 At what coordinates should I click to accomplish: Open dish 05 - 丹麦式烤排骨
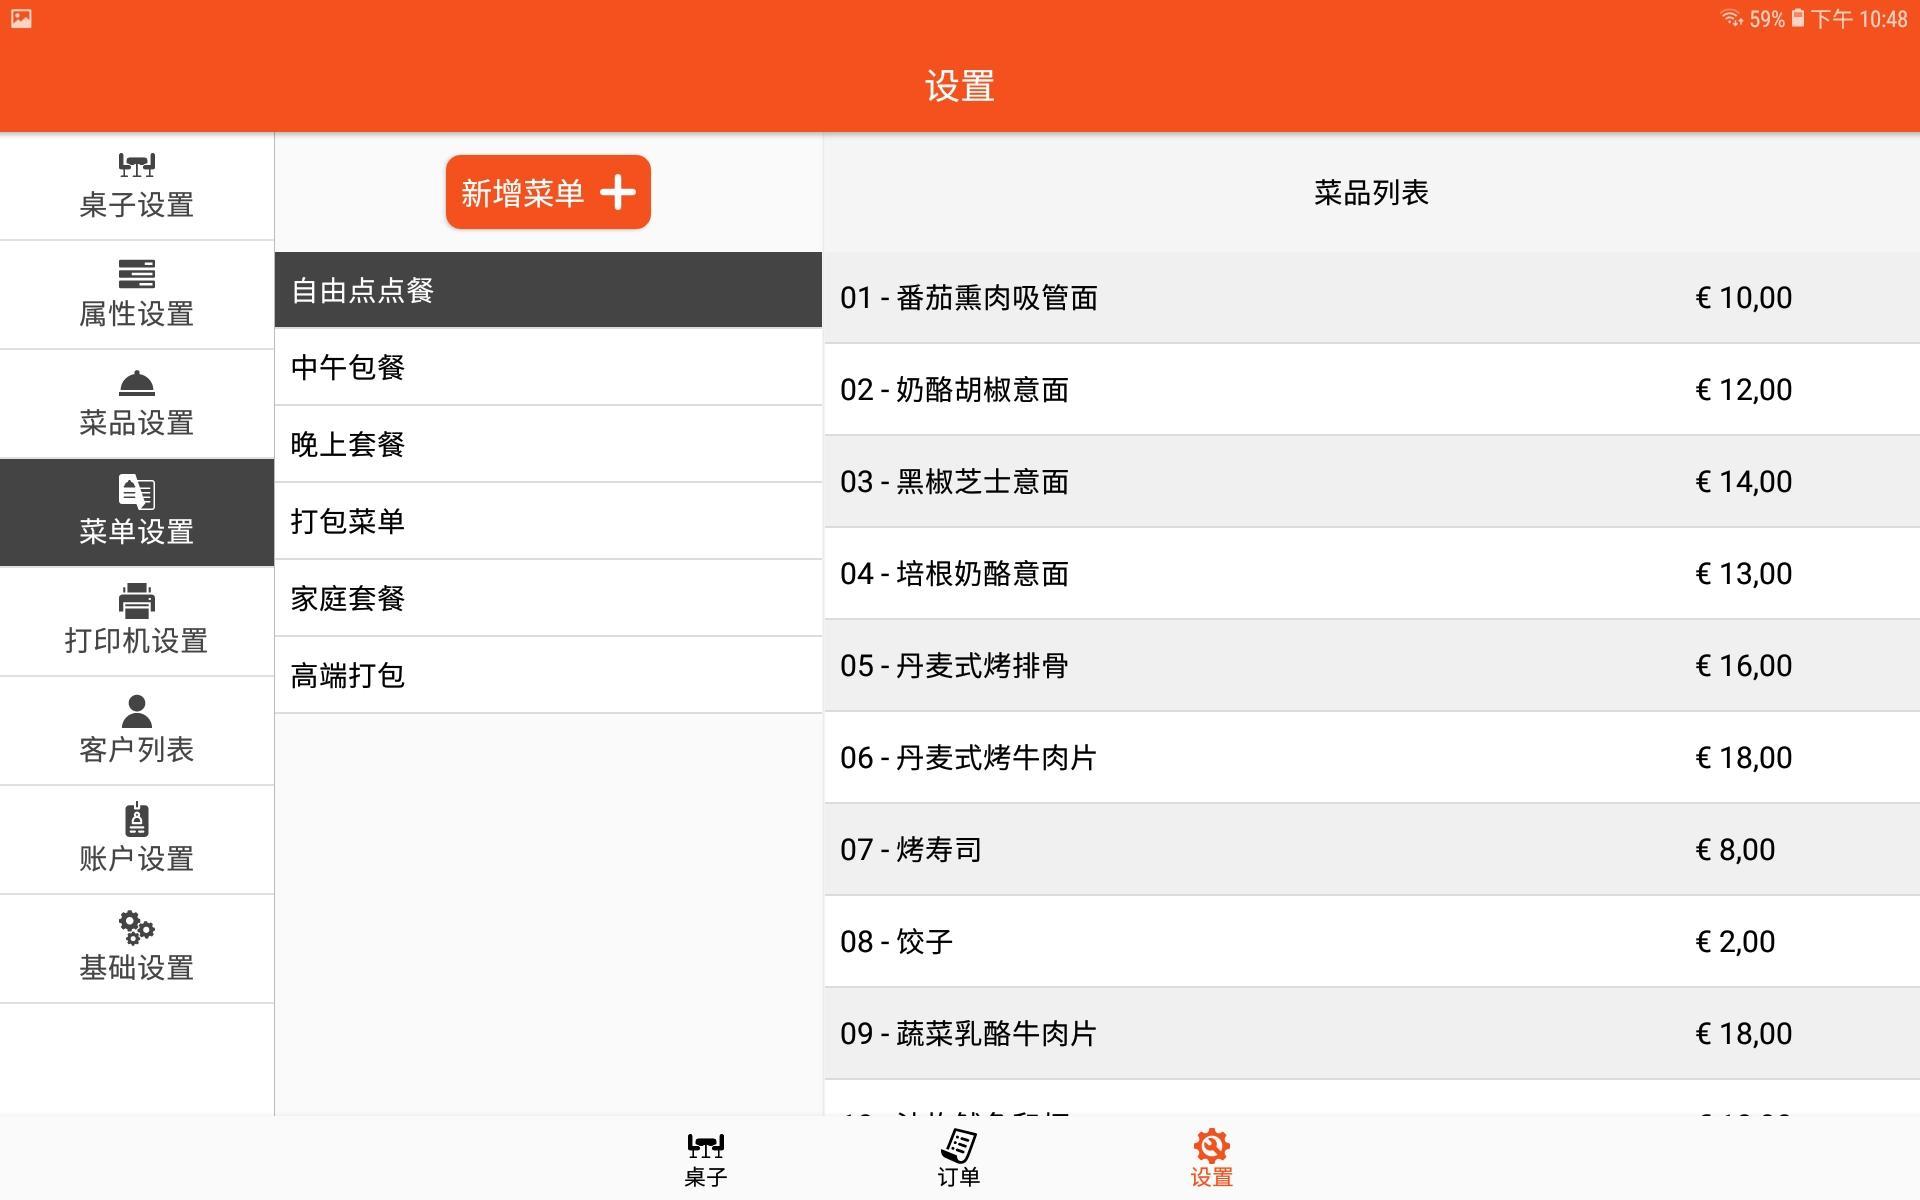click(x=1372, y=665)
